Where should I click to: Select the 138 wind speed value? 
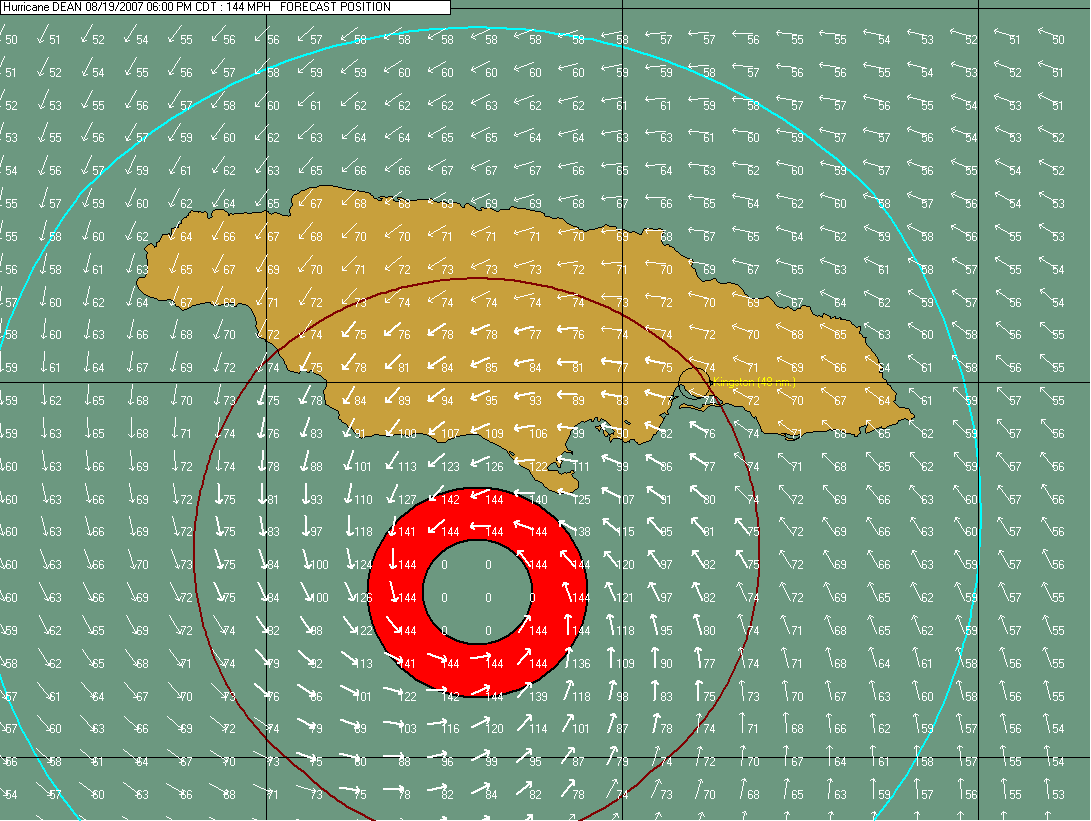581,532
